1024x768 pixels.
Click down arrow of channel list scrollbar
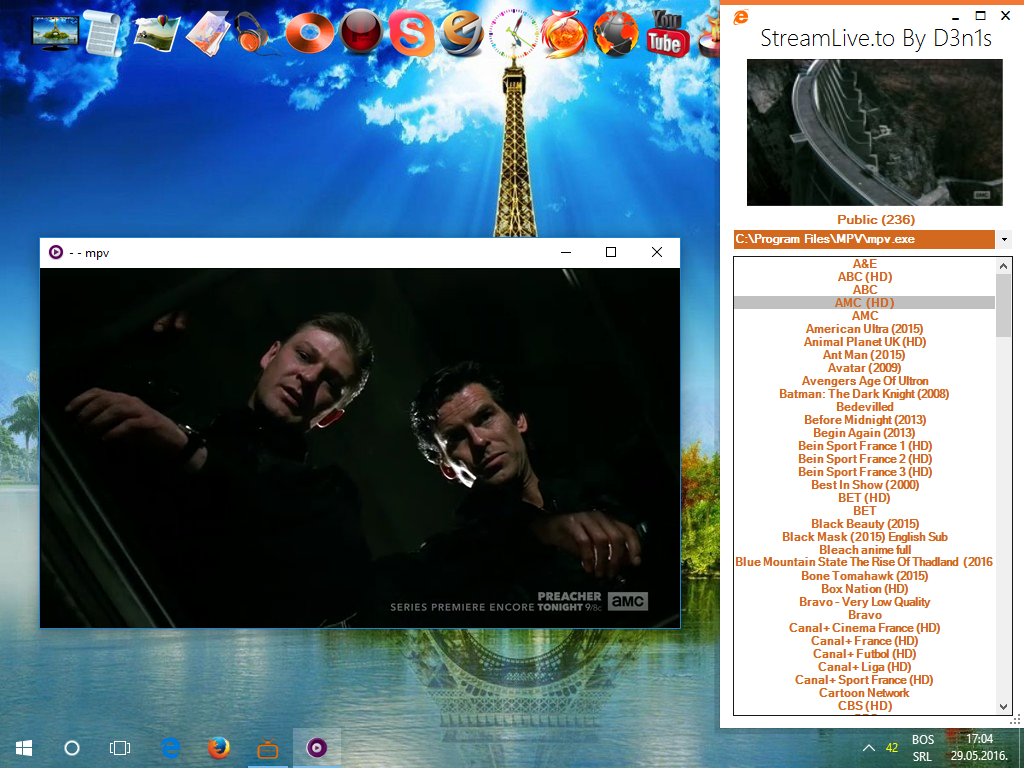pyautogui.click(x=1004, y=707)
